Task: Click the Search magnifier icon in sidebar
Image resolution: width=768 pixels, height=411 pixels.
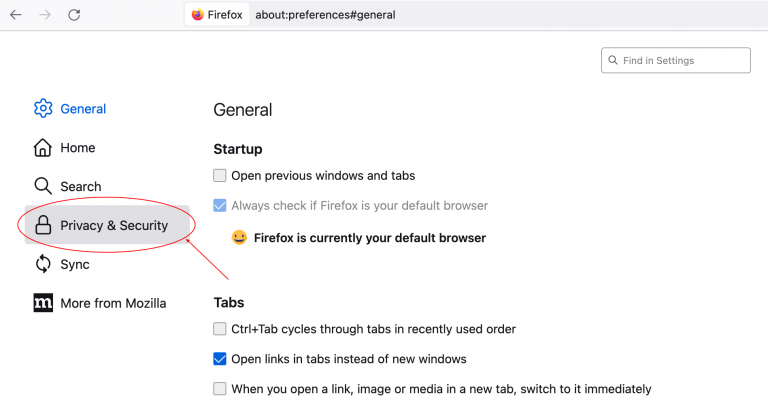Action: click(x=43, y=186)
